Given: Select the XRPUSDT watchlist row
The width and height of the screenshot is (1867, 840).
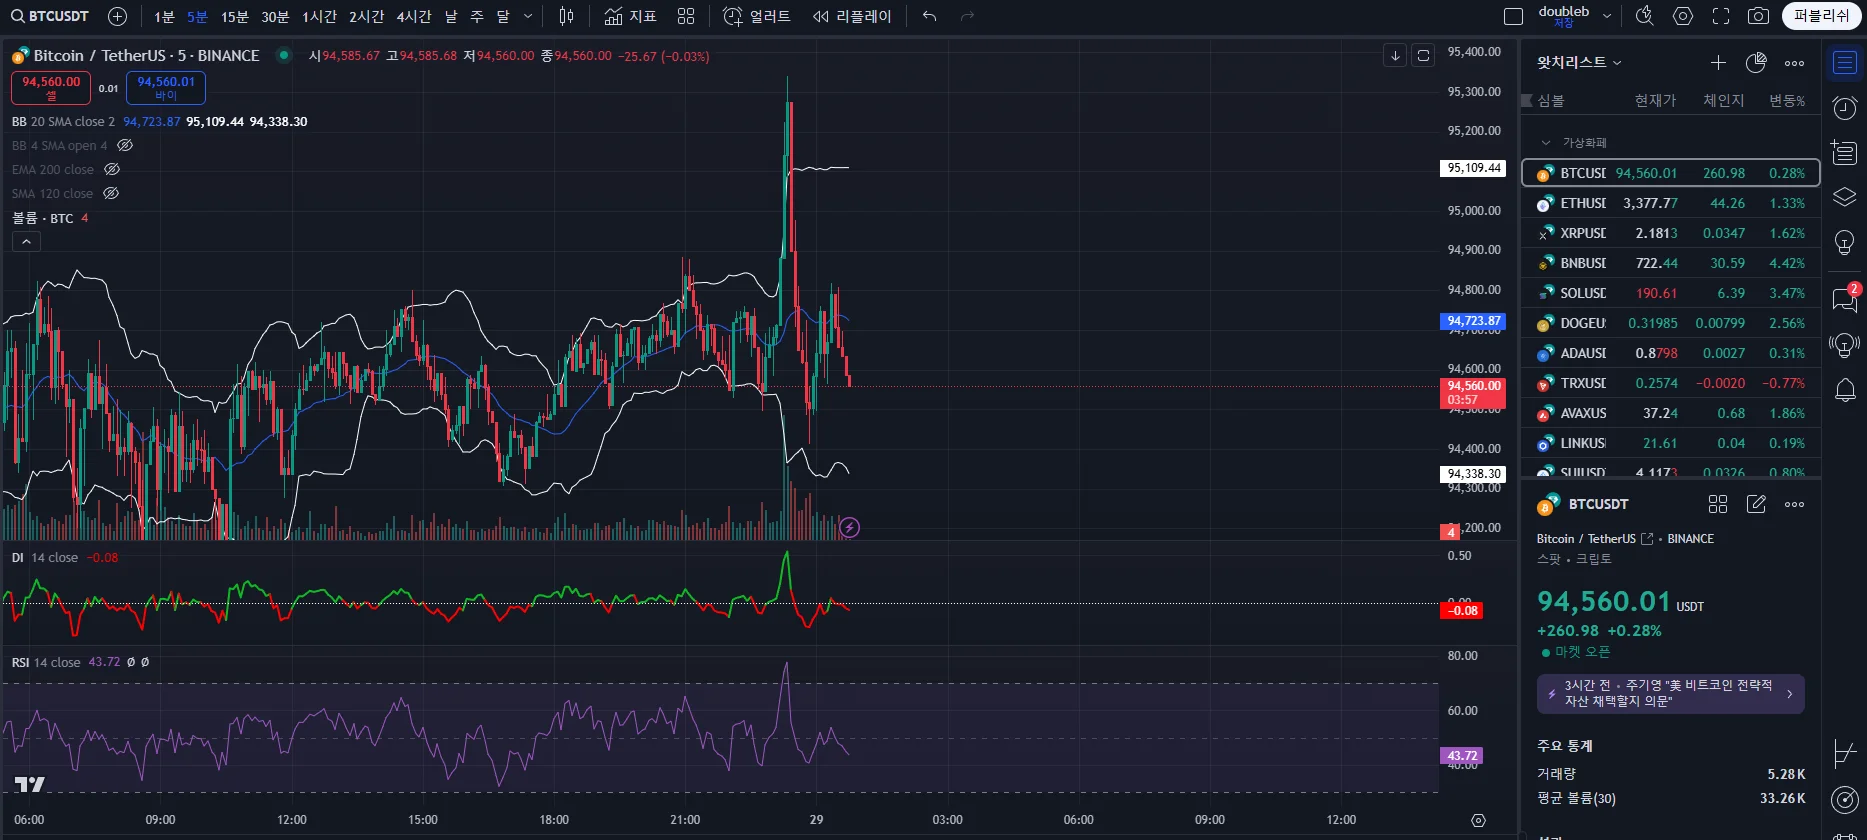Looking at the screenshot, I should point(1670,233).
